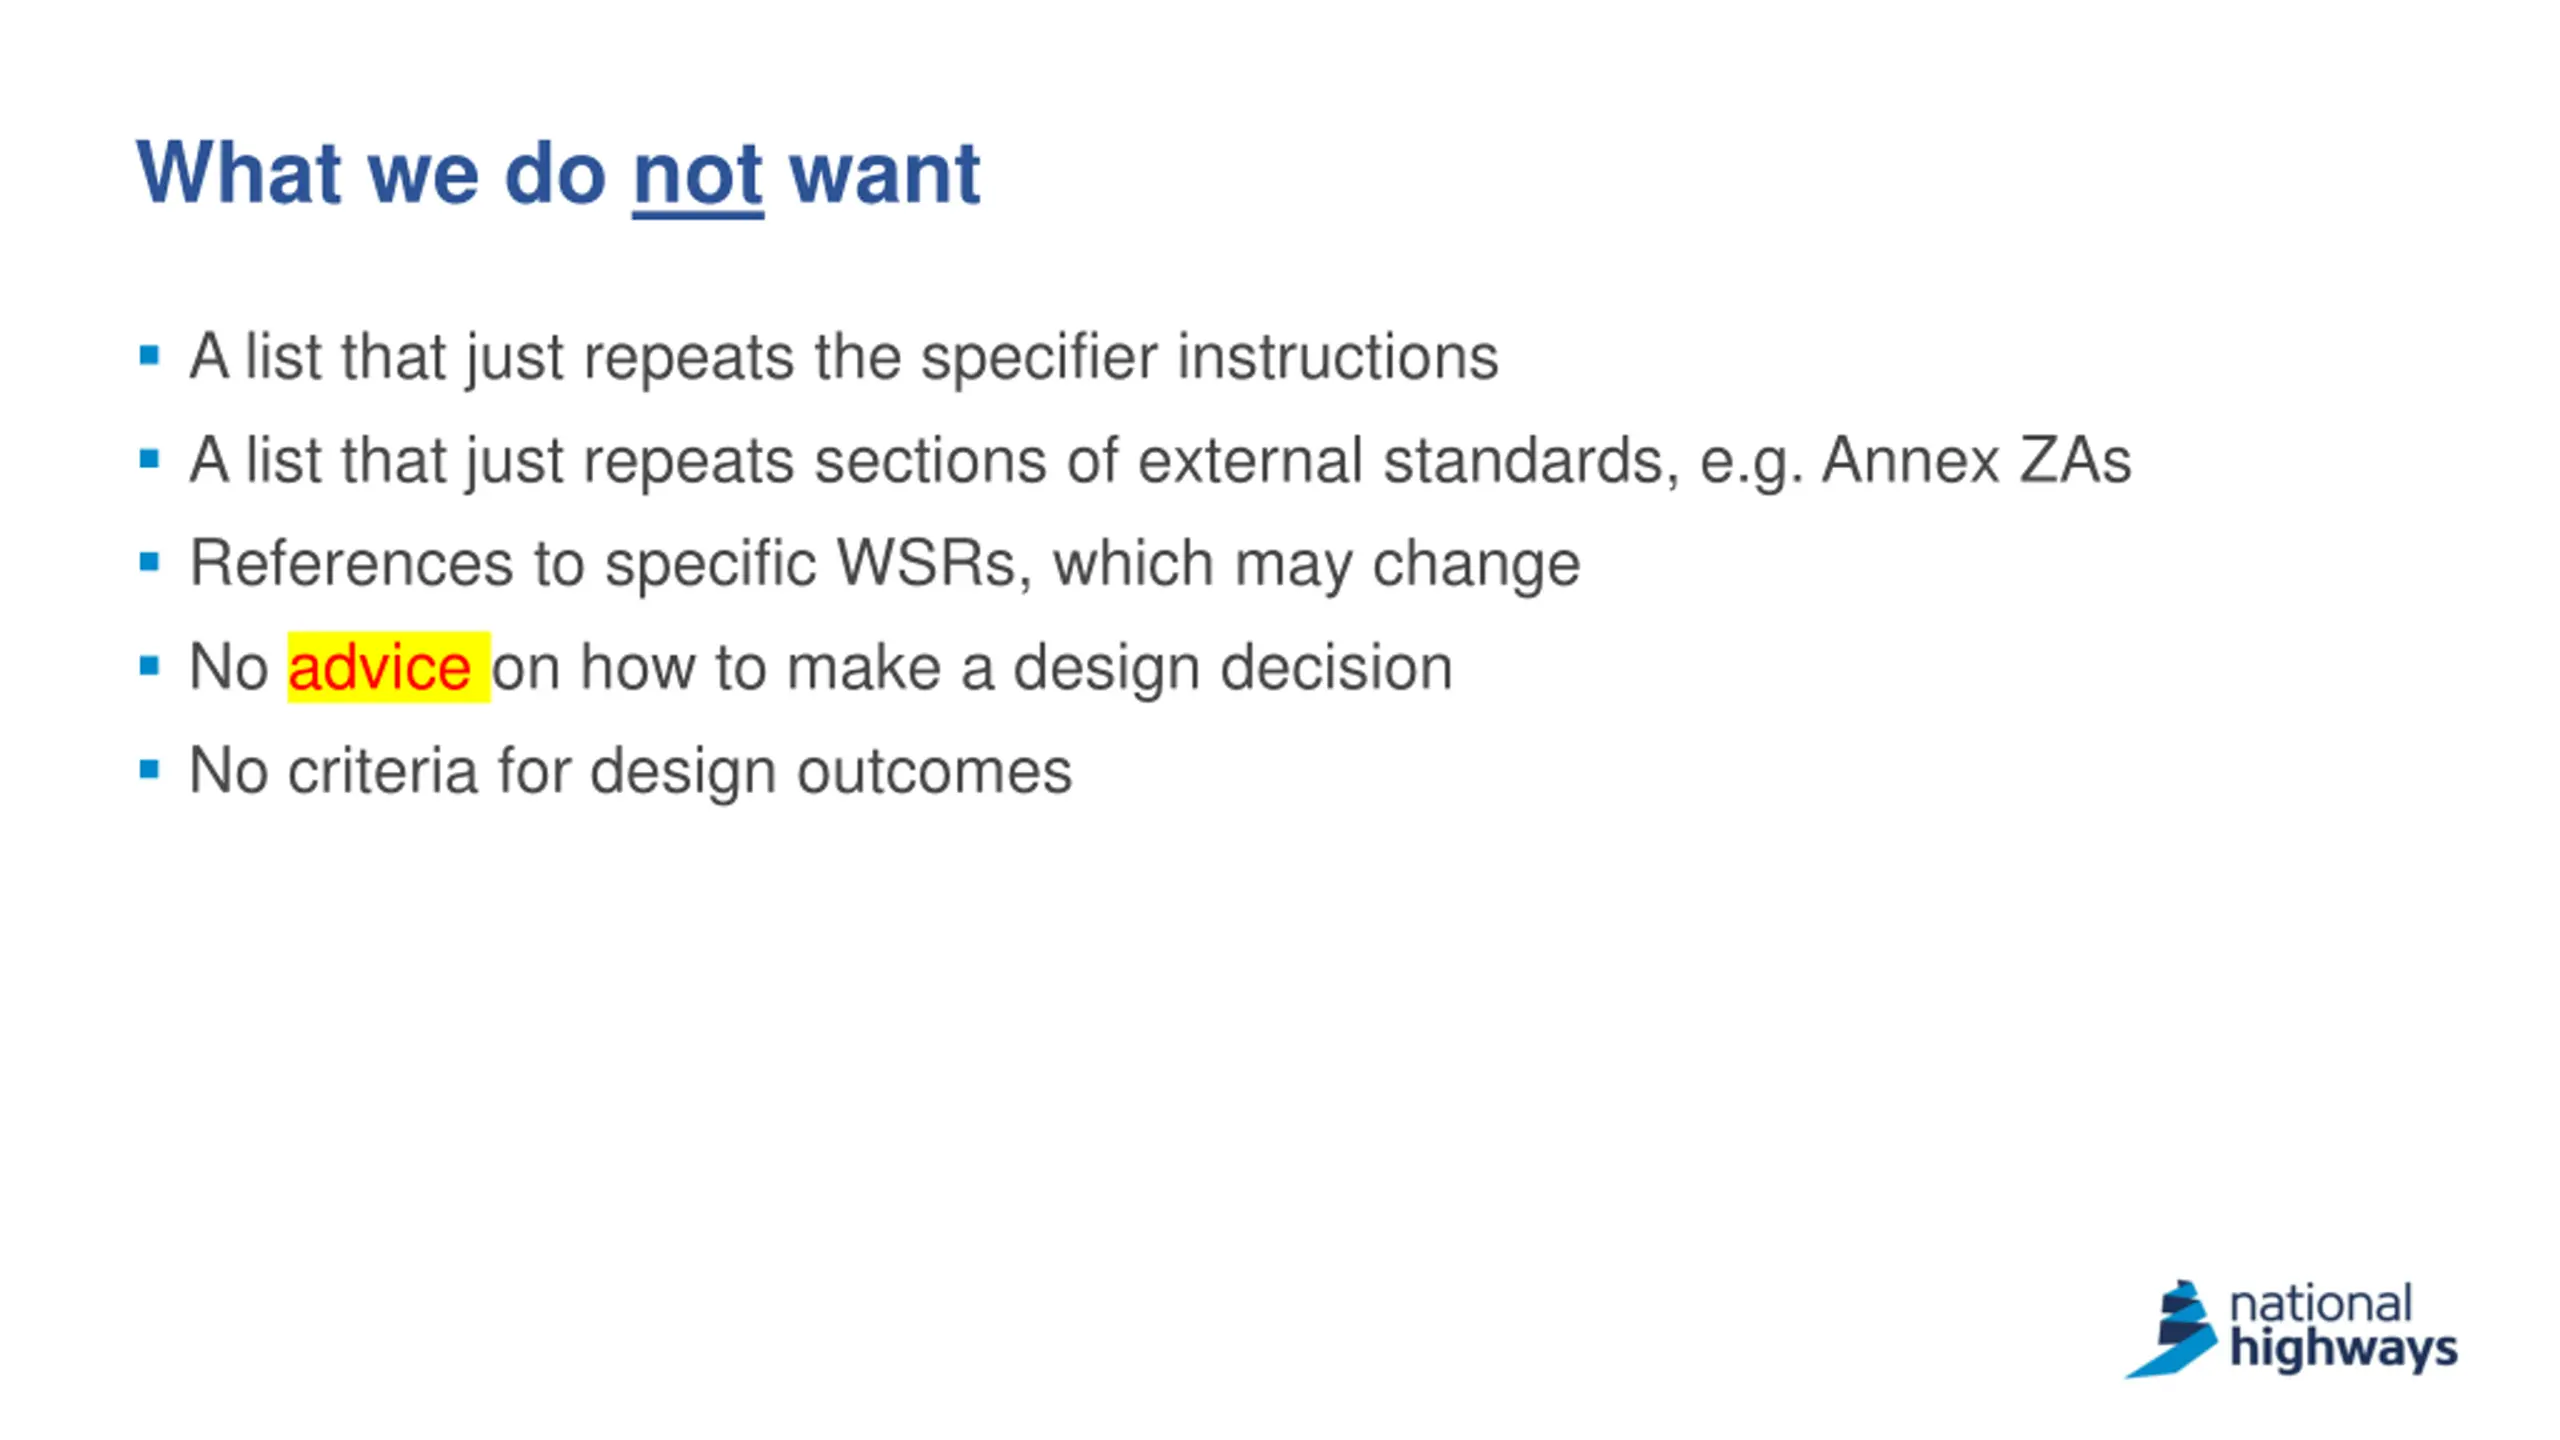Click the text 'A list that just repeats the specifier instructions'
This screenshot has width=2560, height=1440.
point(844,357)
